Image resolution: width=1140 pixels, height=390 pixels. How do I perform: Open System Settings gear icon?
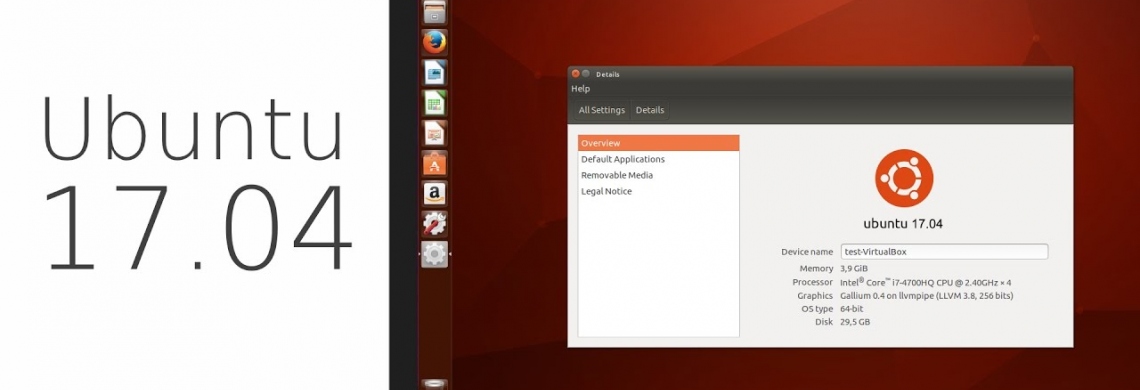coord(434,254)
